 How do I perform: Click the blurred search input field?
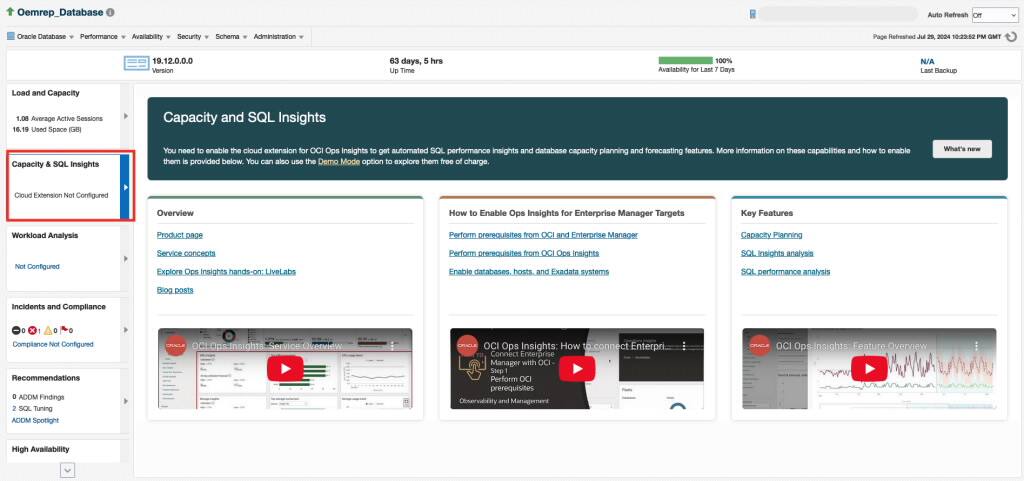pyautogui.click(x=838, y=14)
